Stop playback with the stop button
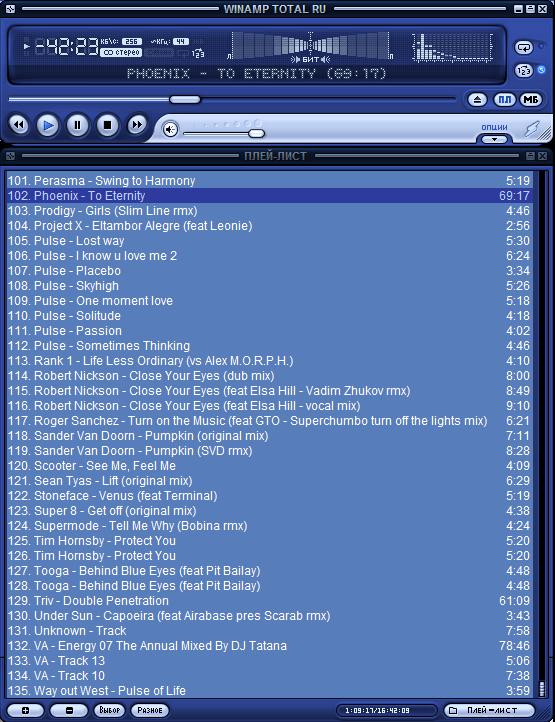The width and height of the screenshot is (555, 722). (x=107, y=125)
